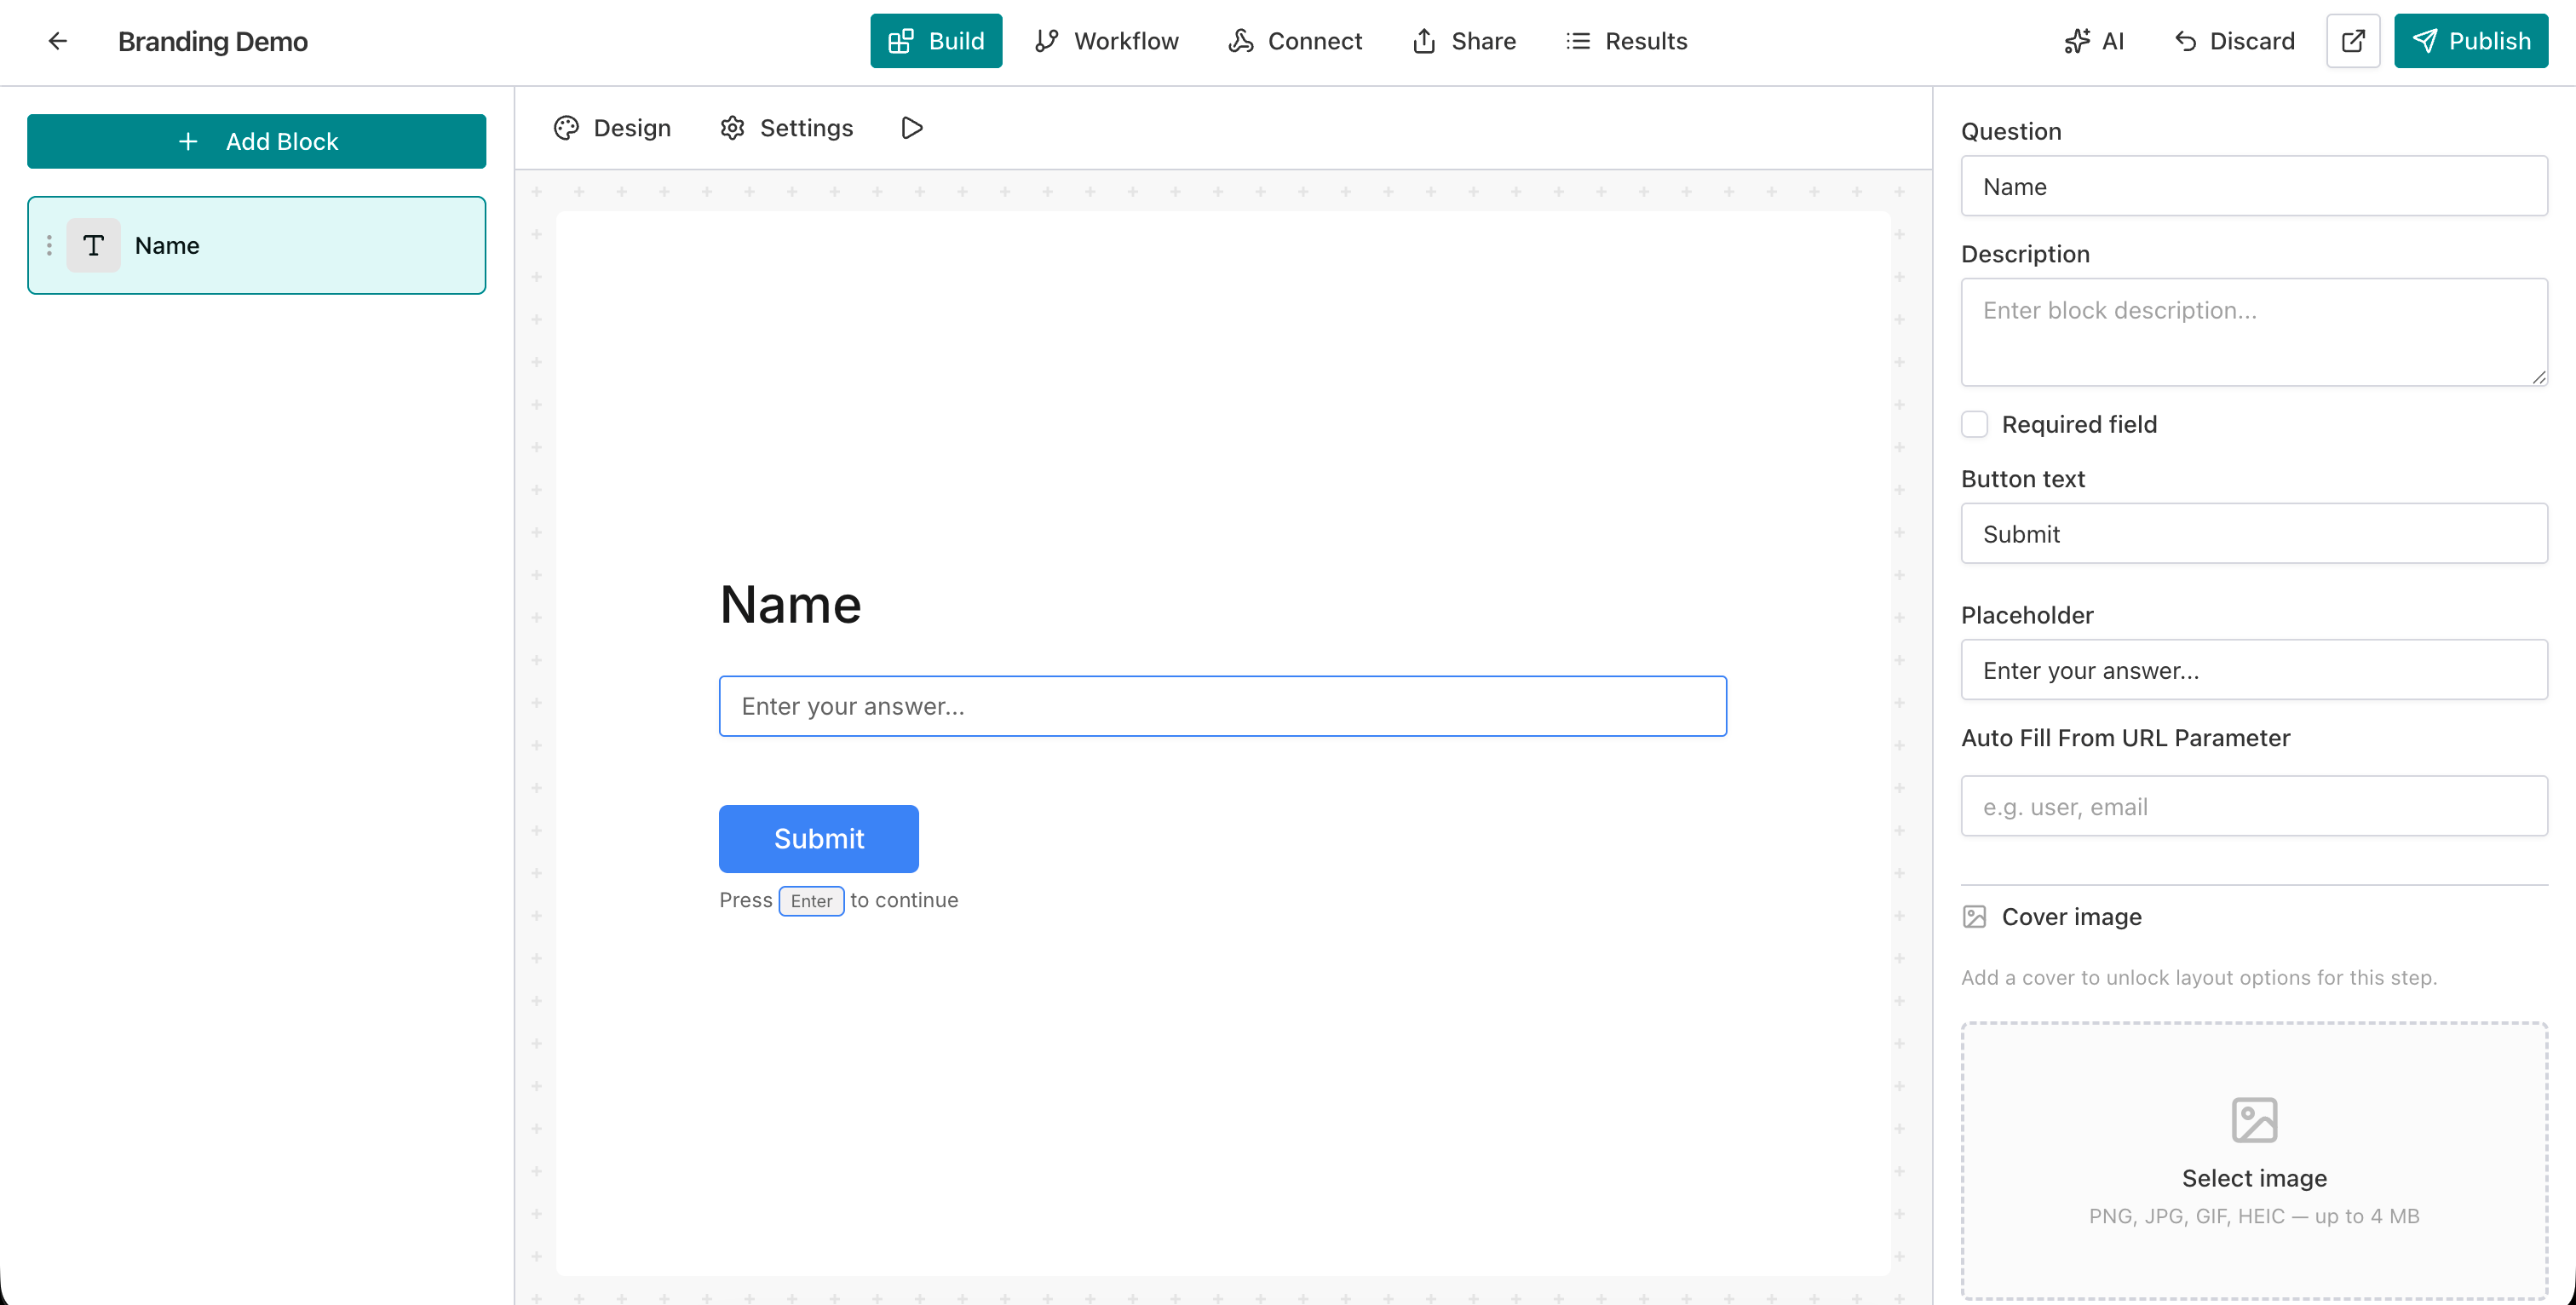
Task: Click the Cover image icon
Action: coord(1974,916)
